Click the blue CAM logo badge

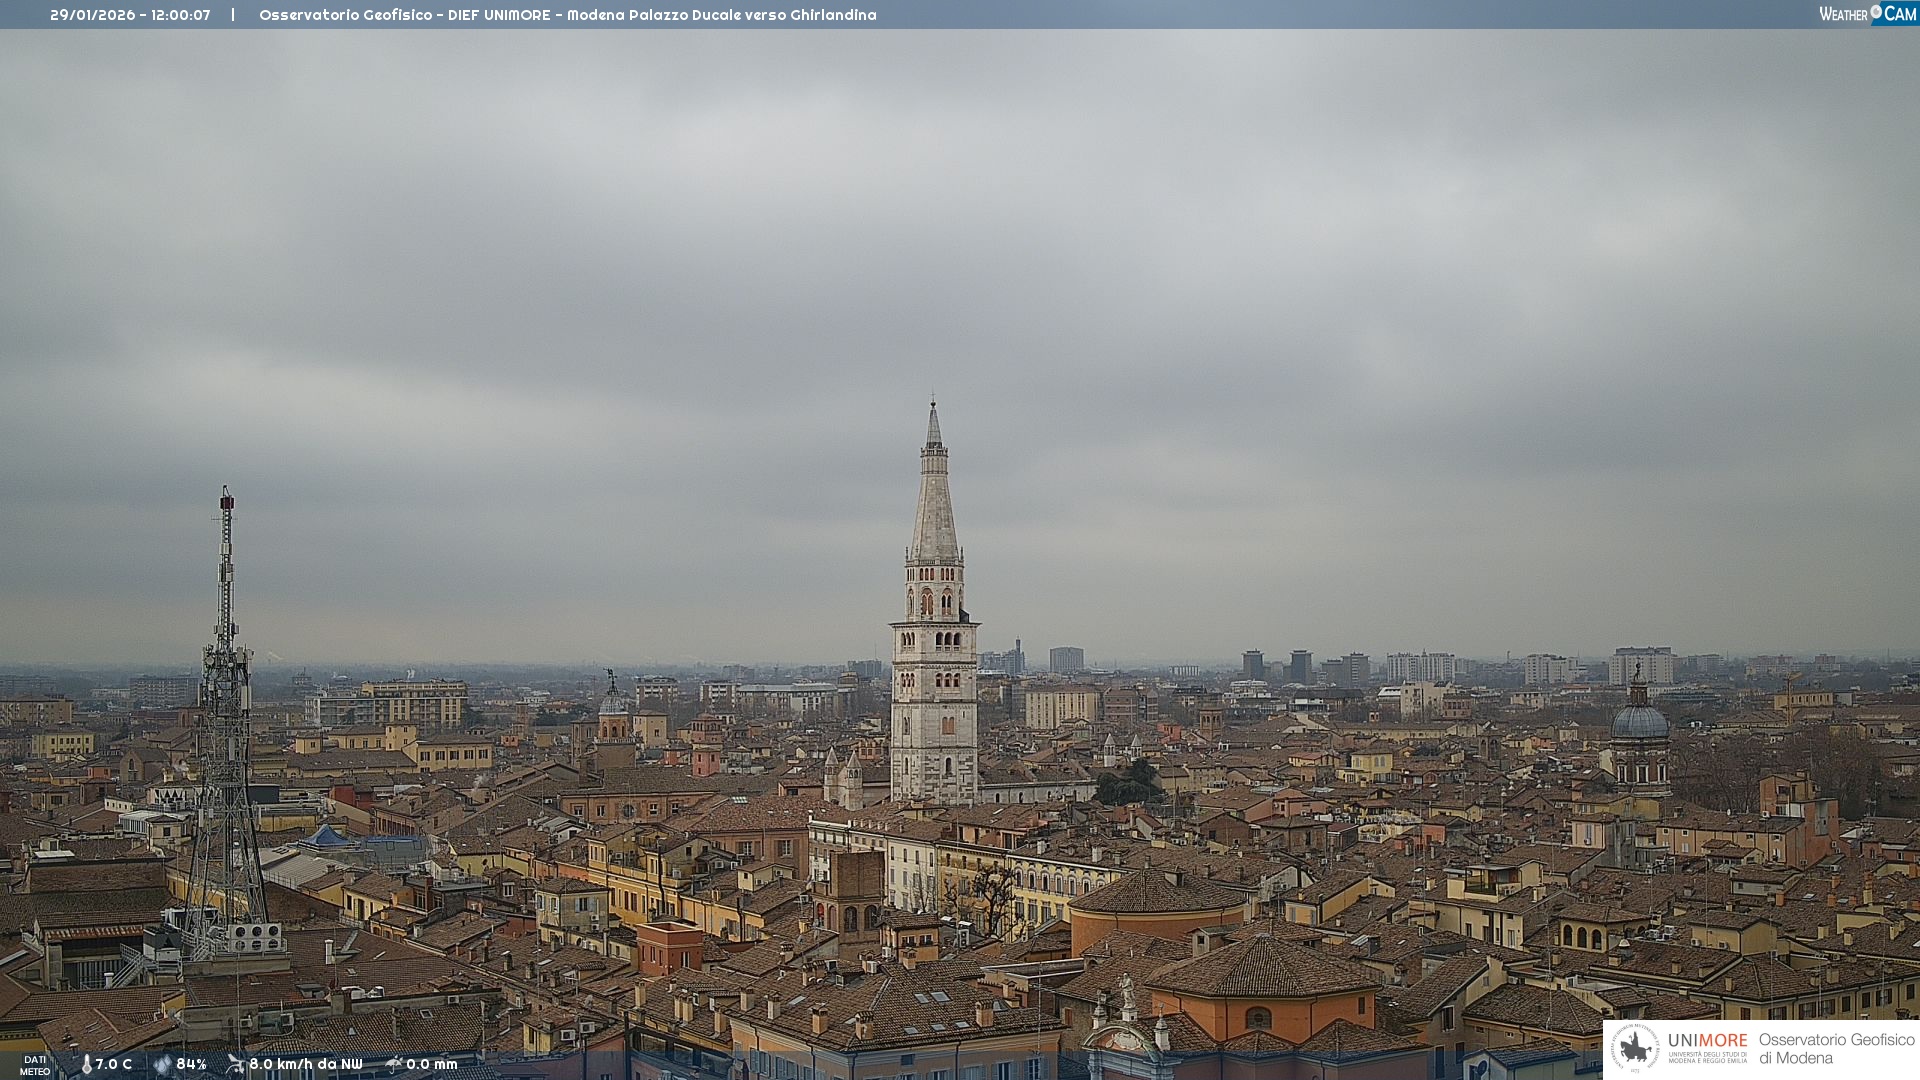1900,14
